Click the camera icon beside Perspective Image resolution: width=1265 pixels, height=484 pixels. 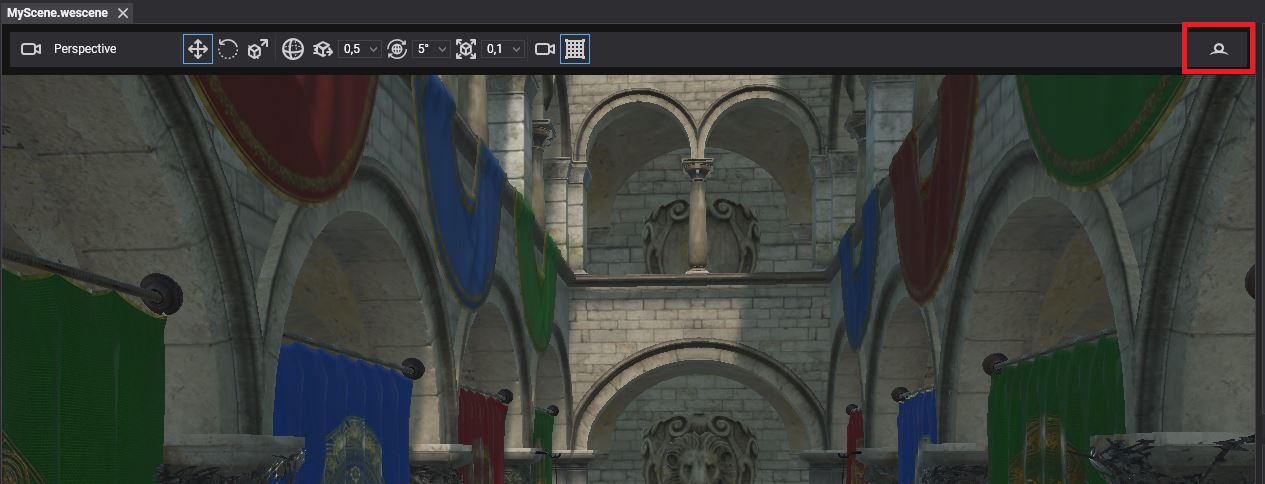[31, 49]
